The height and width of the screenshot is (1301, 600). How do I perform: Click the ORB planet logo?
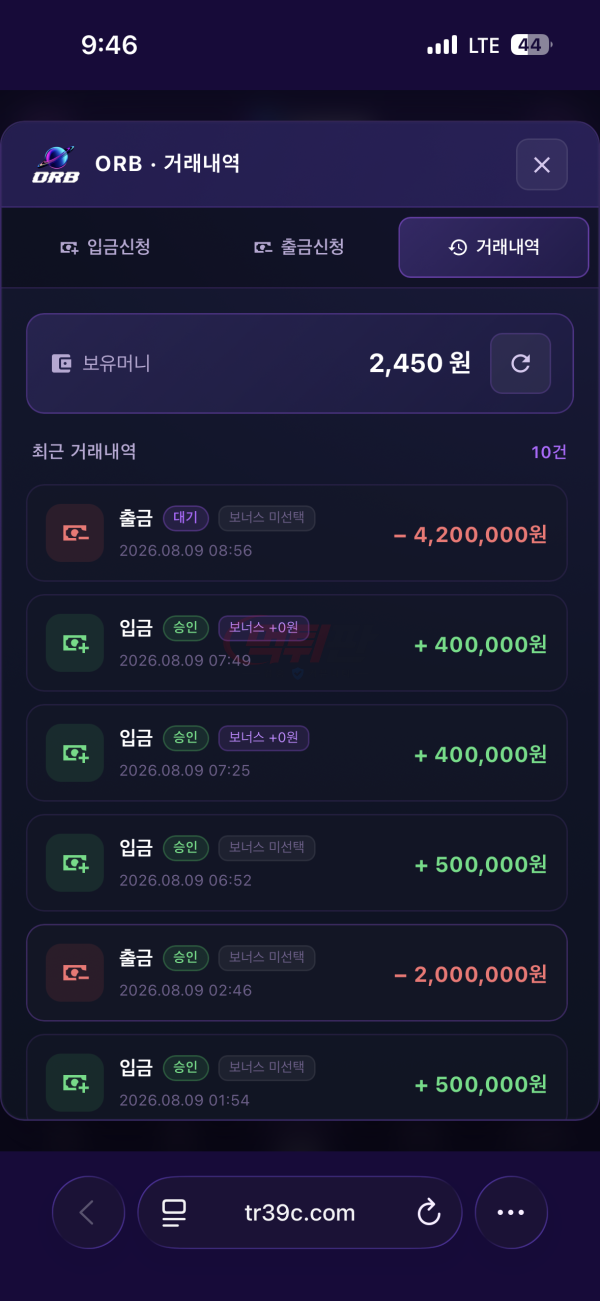click(x=56, y=164)
